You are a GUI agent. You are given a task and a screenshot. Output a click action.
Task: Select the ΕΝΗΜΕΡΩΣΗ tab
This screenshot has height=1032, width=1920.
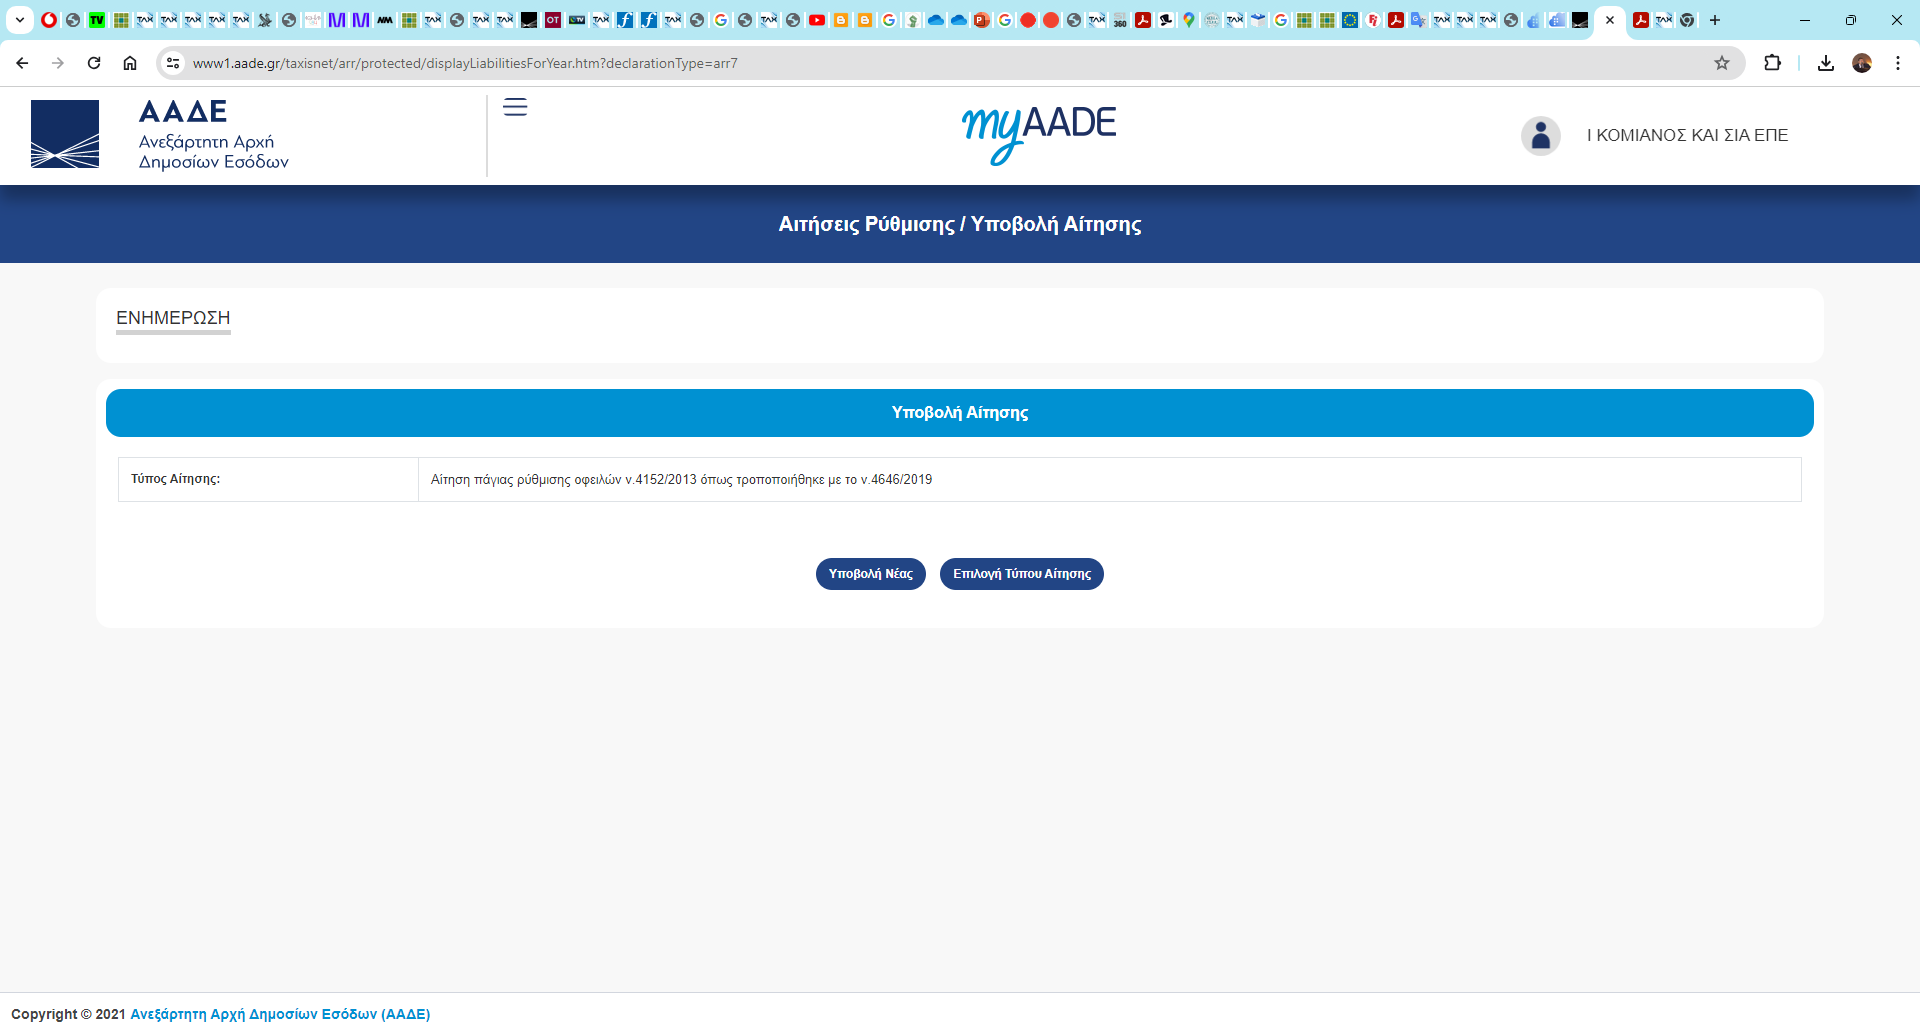[x=173, y=318]
